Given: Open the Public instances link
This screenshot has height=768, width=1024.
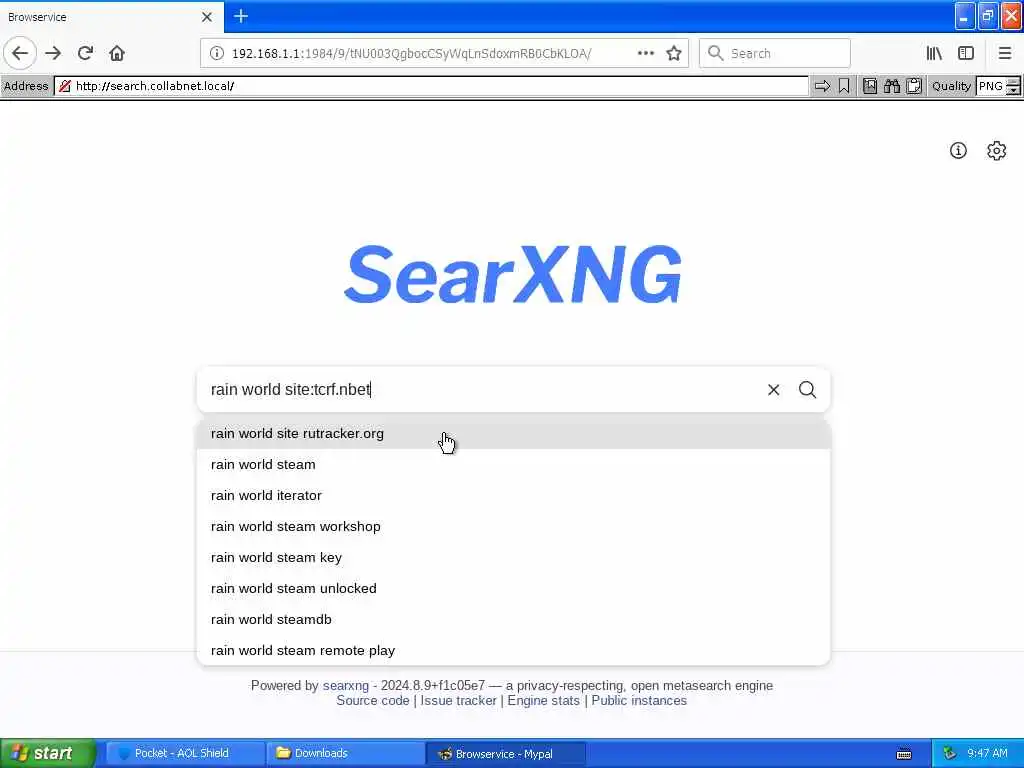Looking at the screenshot, I should tap(639, 701).
